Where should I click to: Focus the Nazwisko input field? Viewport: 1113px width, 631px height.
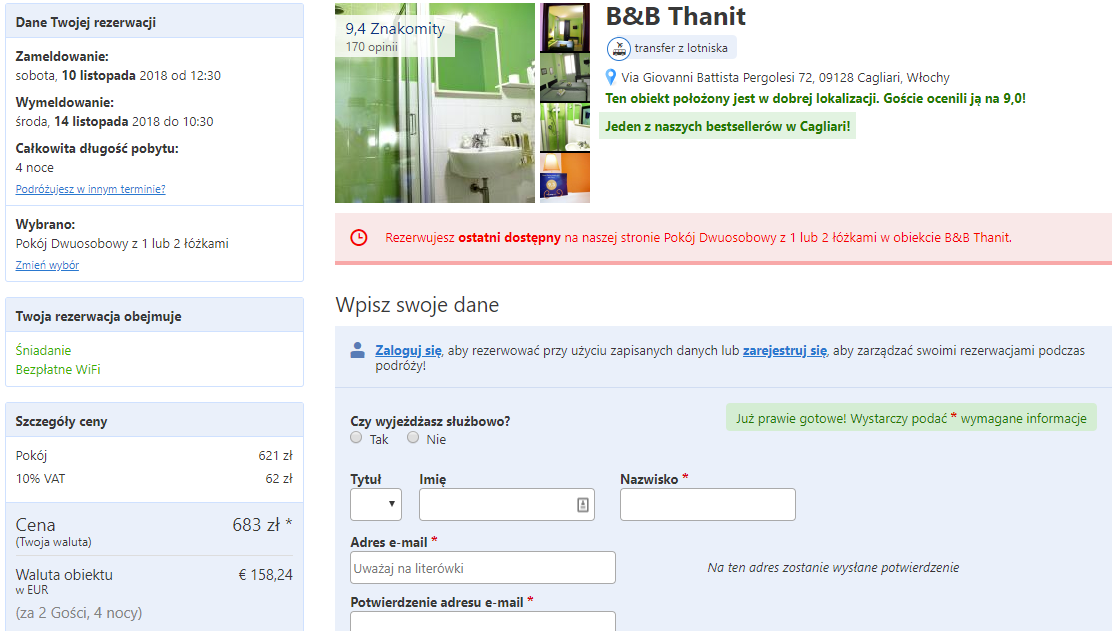point(708,505)
